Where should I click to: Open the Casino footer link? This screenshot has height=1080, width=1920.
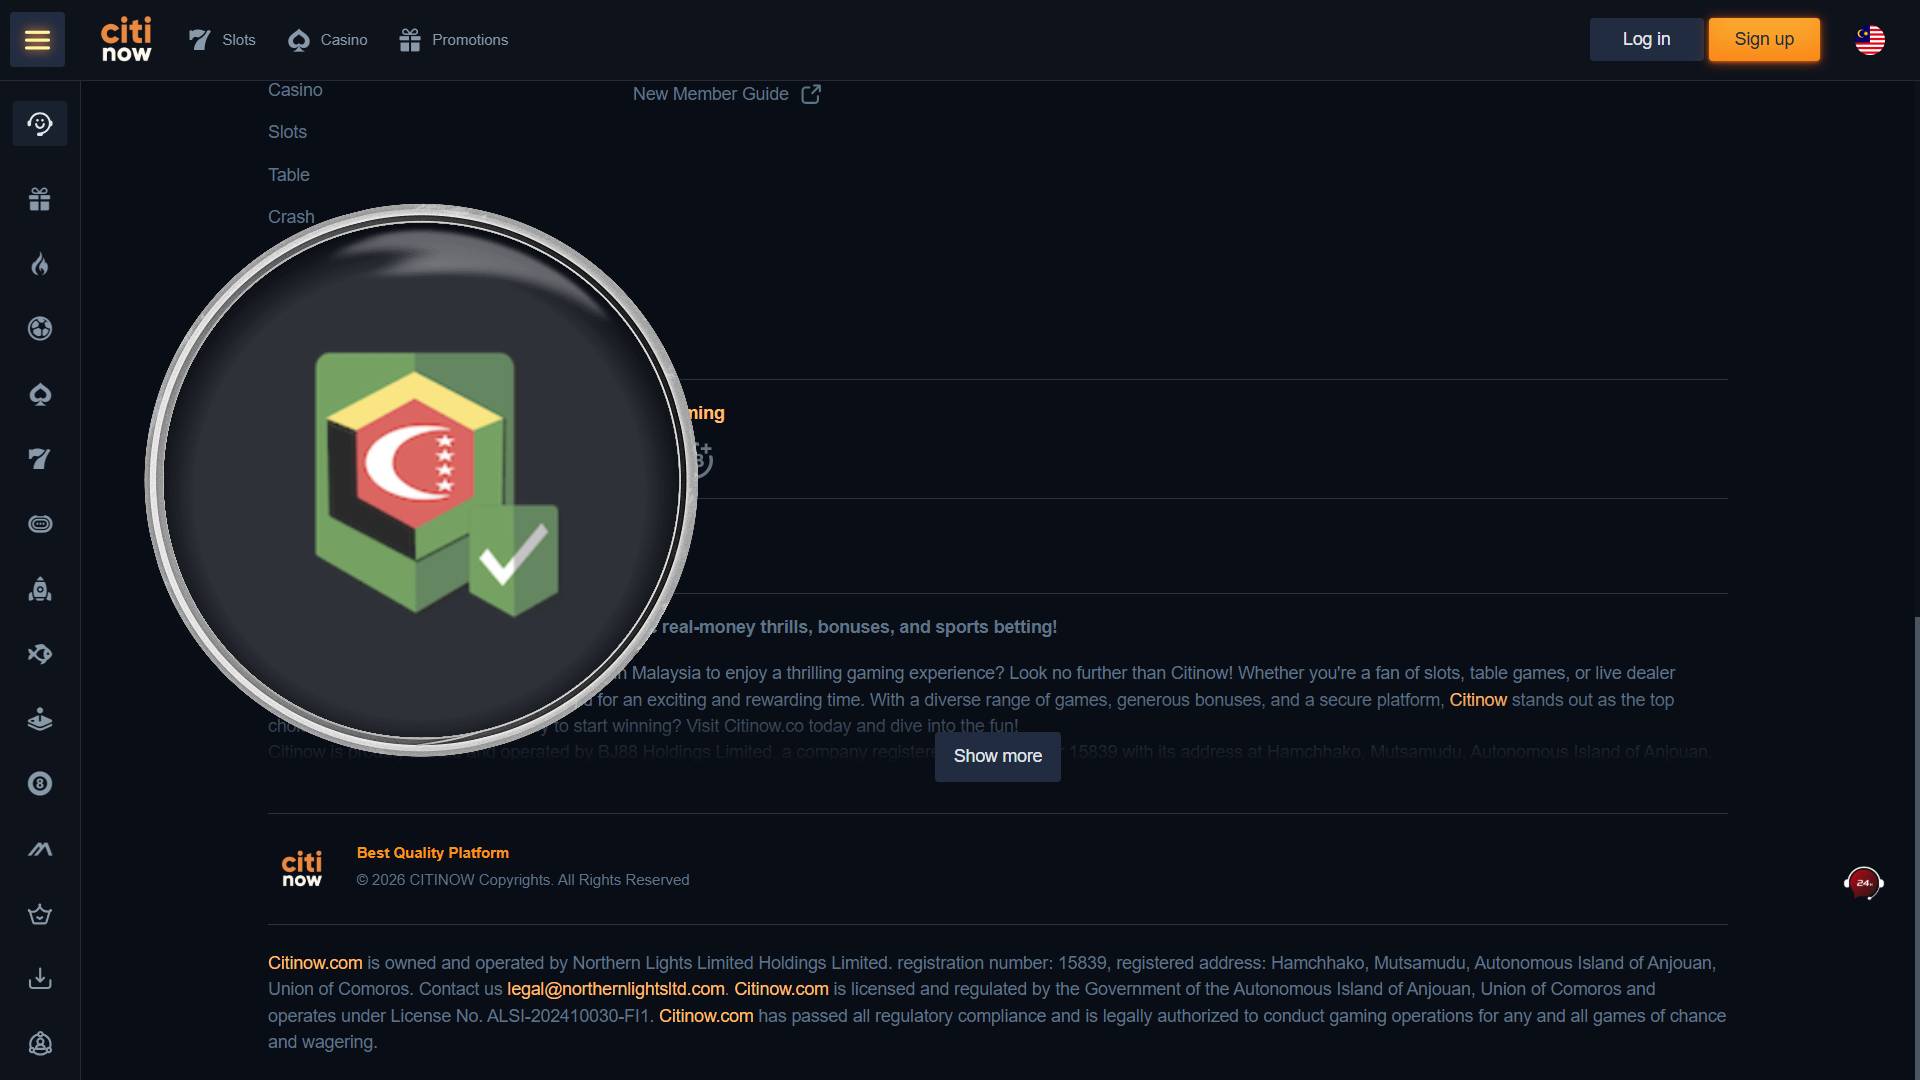pos(295,90)
